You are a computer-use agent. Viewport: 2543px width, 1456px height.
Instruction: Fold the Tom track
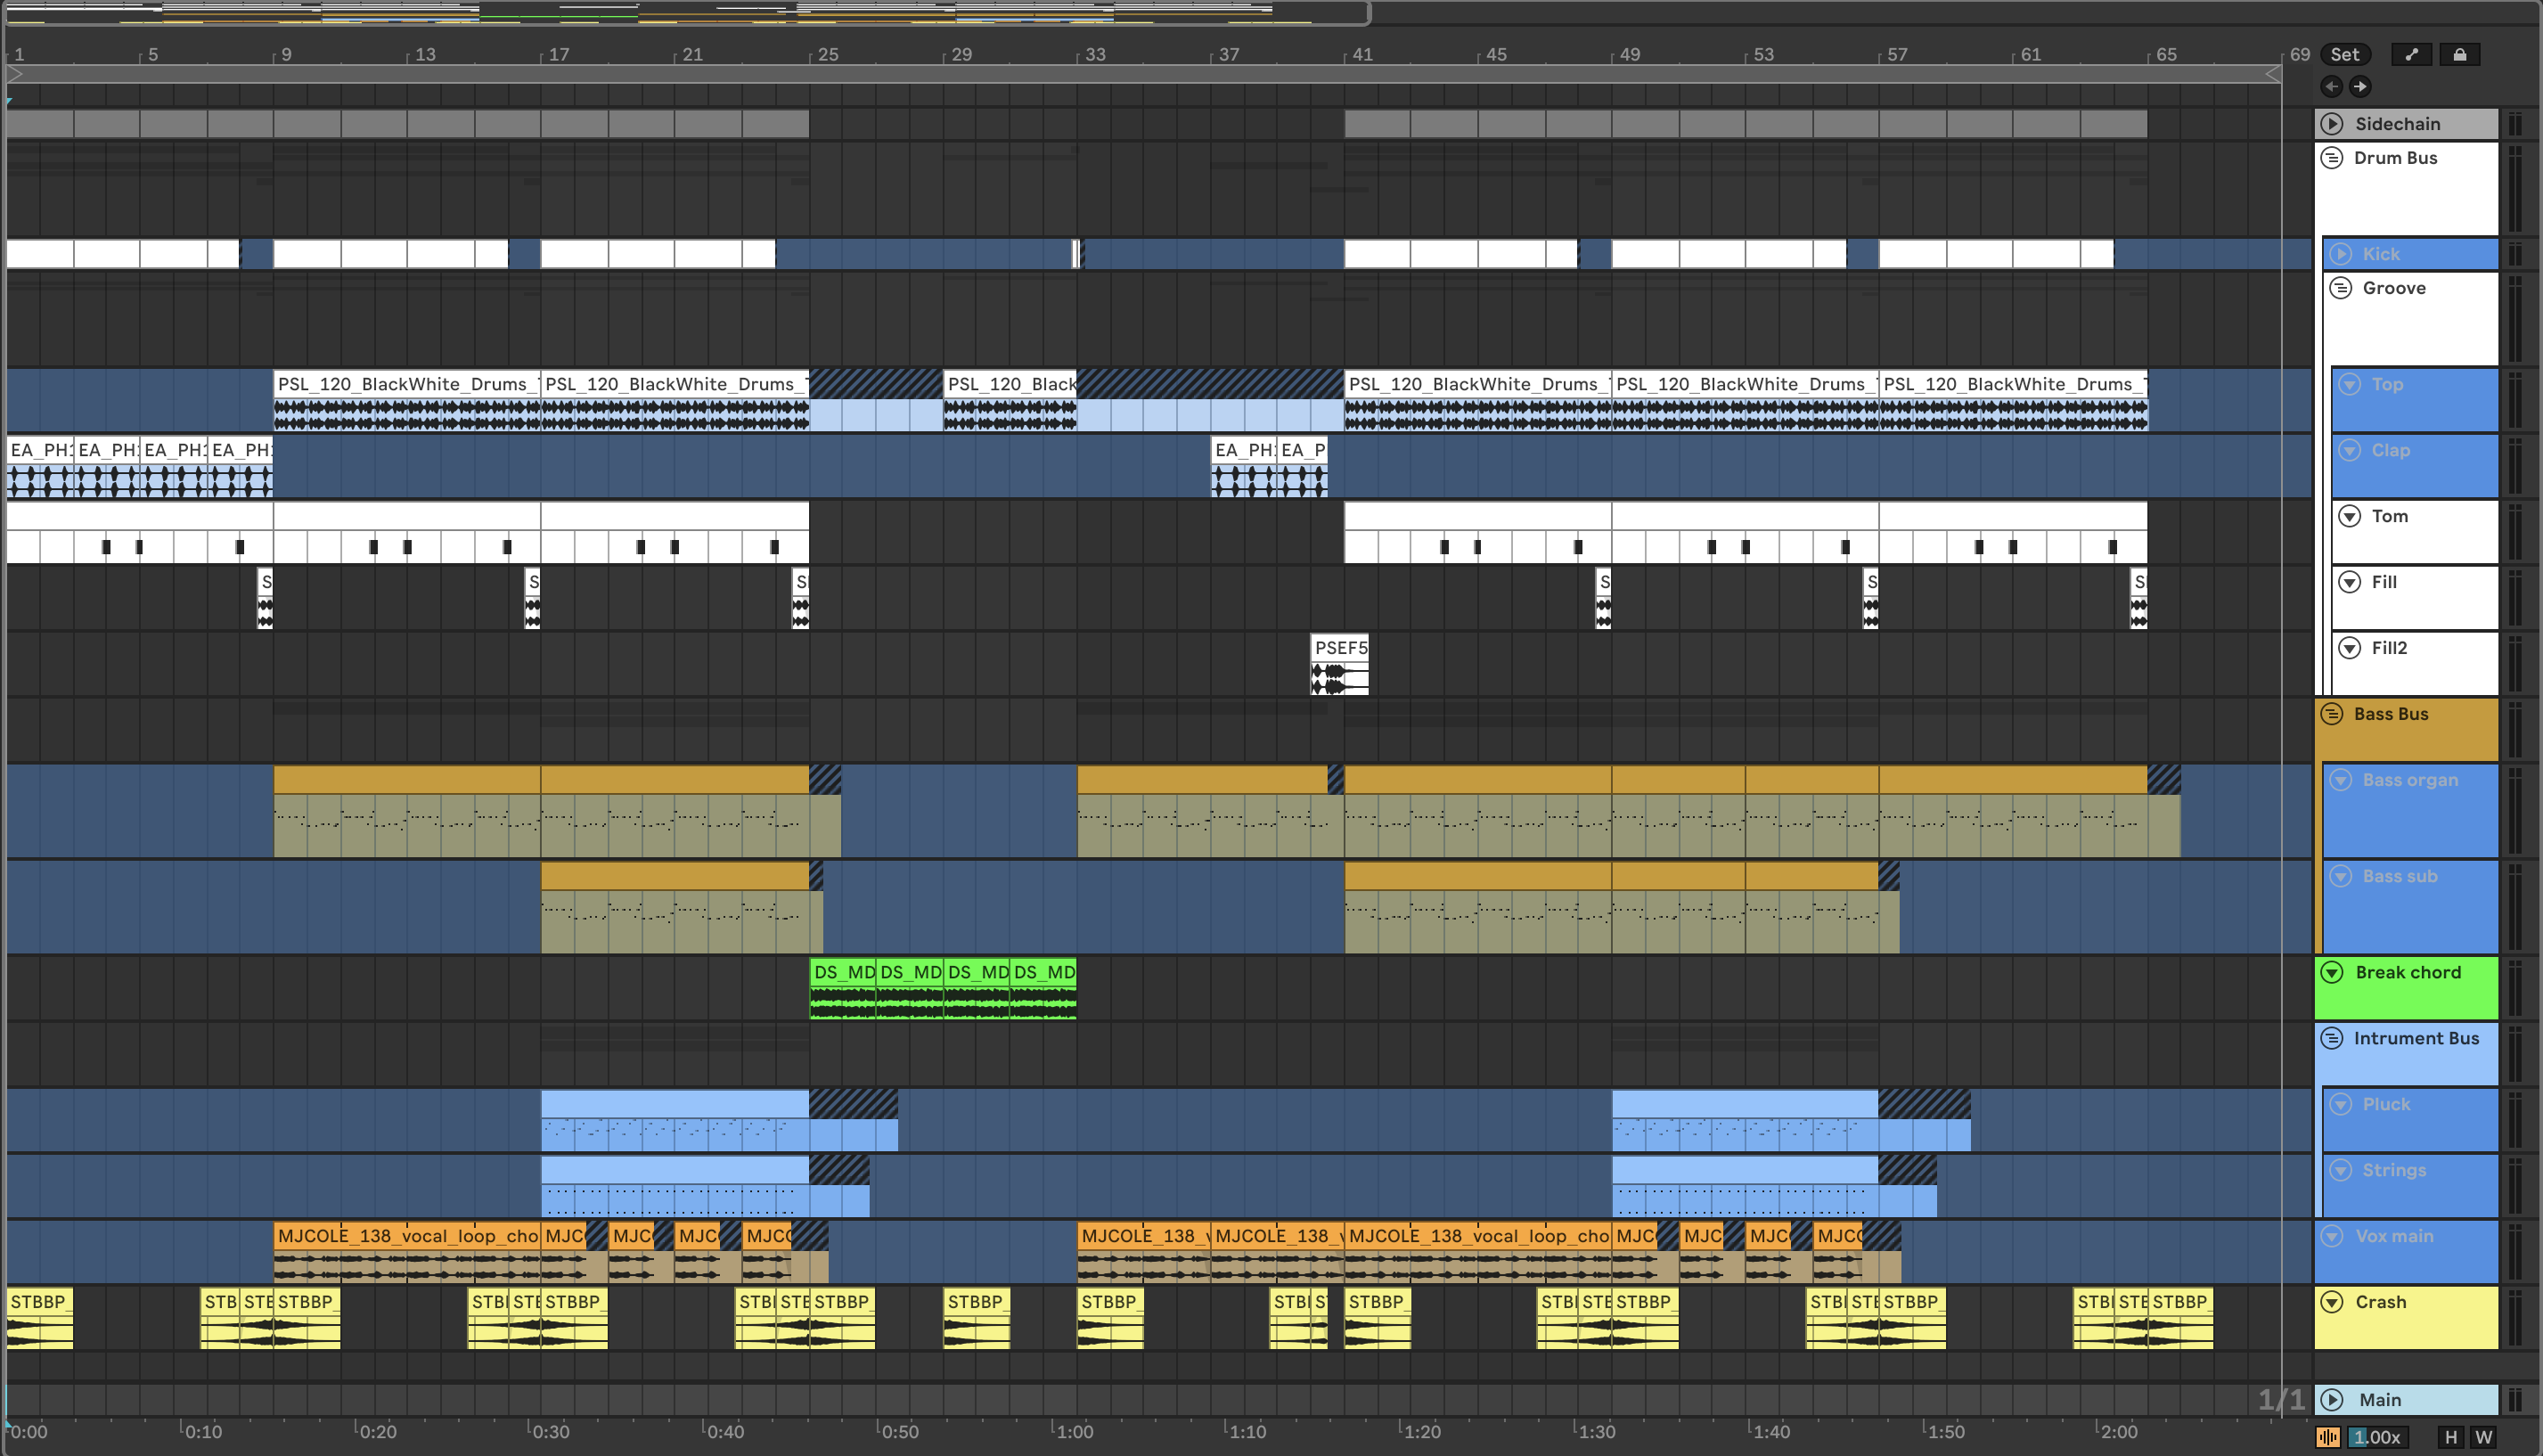(2349, 516)
